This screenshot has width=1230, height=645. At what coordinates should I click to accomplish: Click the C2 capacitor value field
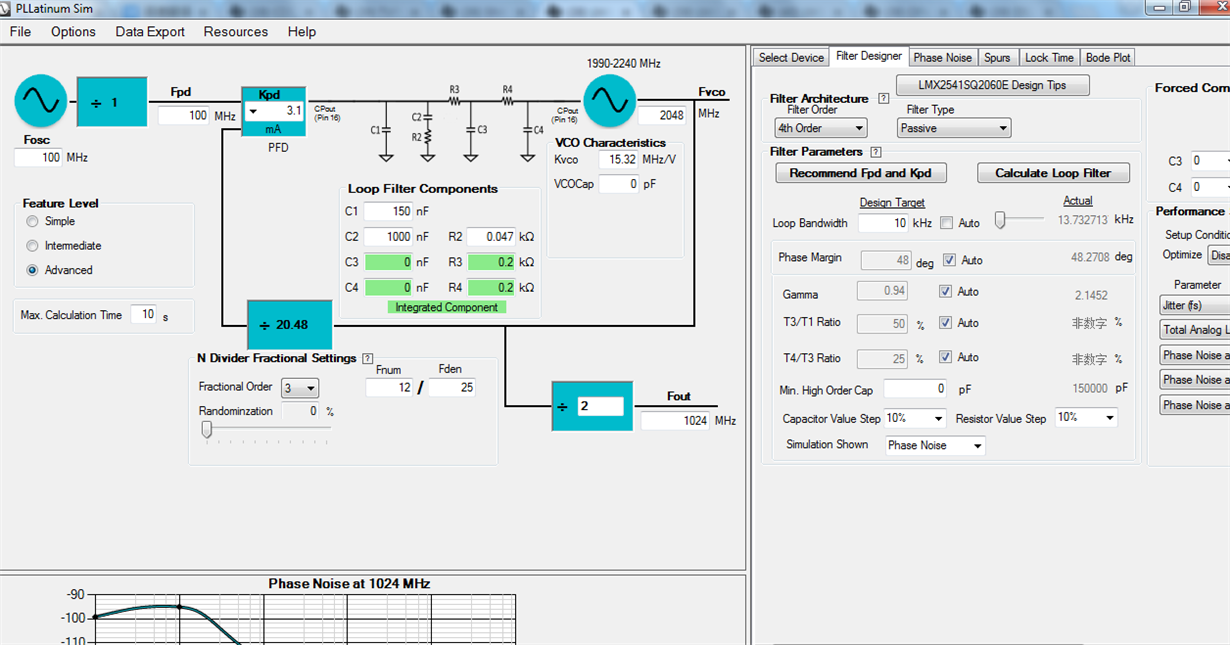click(389, 237)
